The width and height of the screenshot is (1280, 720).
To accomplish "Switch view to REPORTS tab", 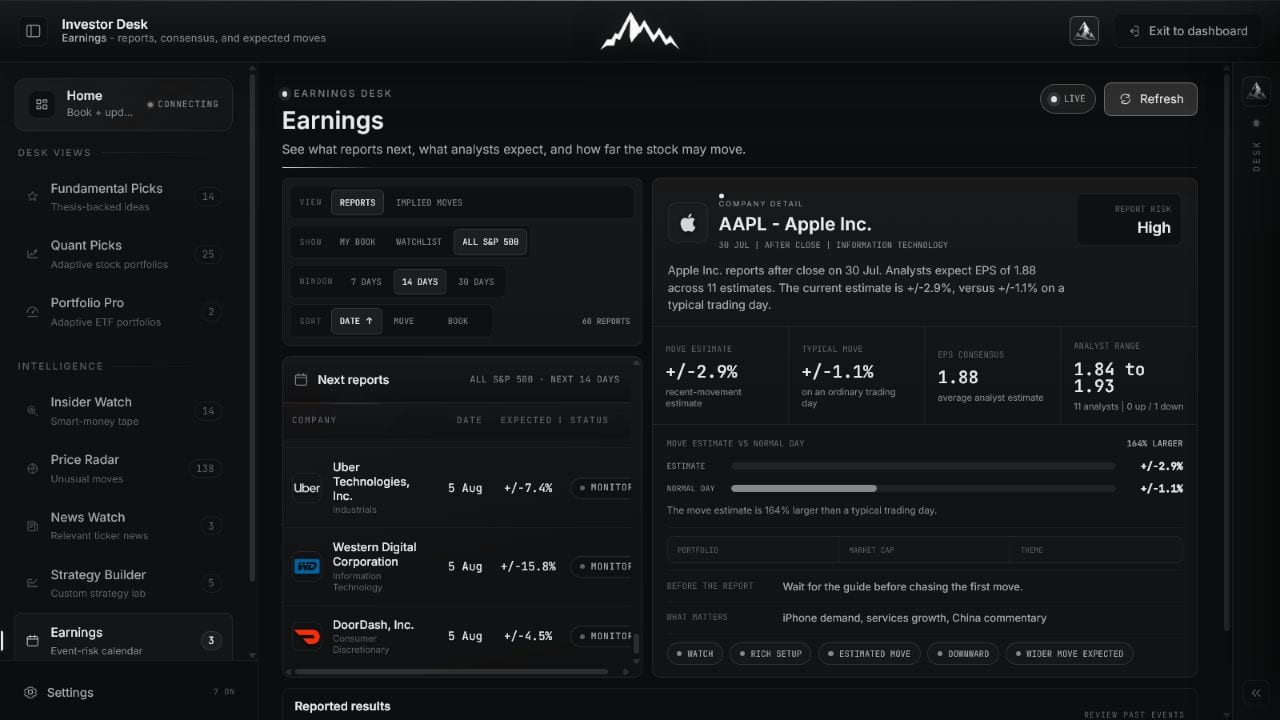I will tap(357, 202).
